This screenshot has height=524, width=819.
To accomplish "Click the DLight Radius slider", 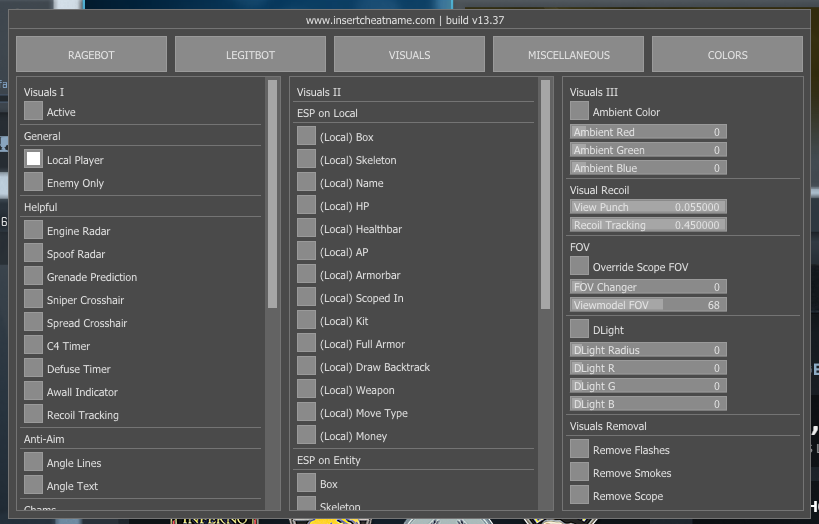I will [x=648, y=350].
